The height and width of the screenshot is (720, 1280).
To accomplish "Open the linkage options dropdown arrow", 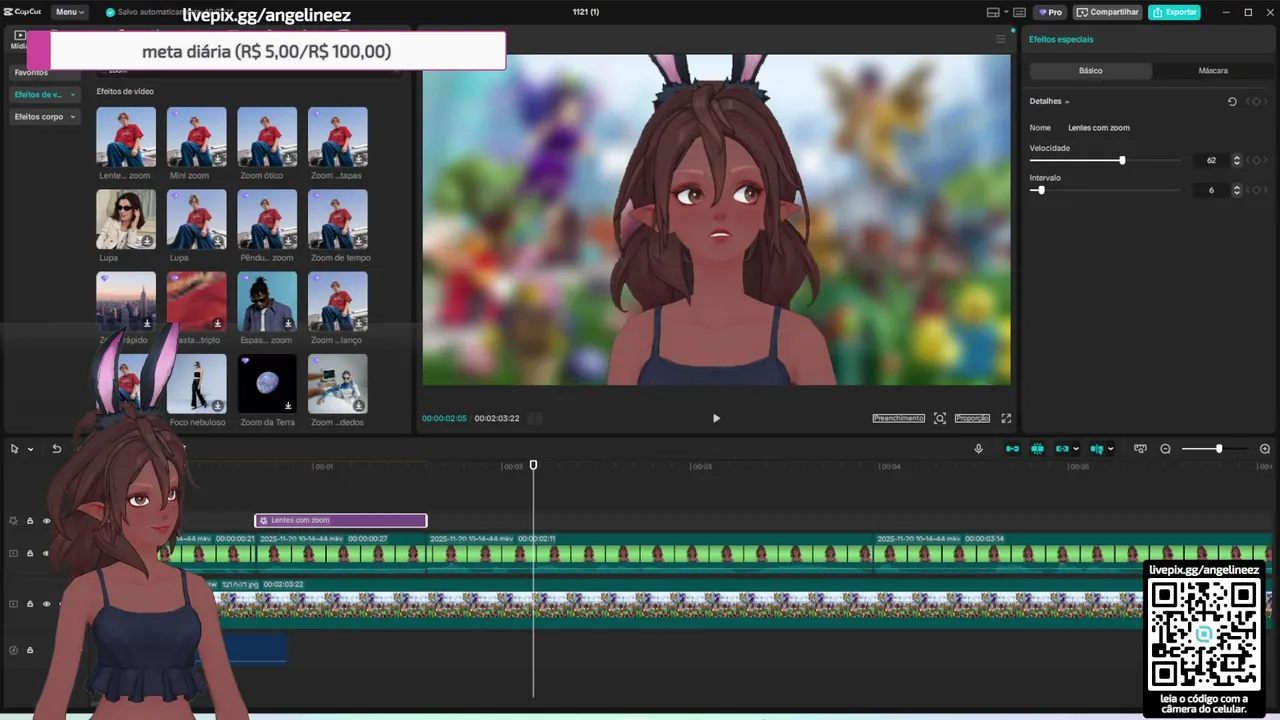I will click(1076, 449).
